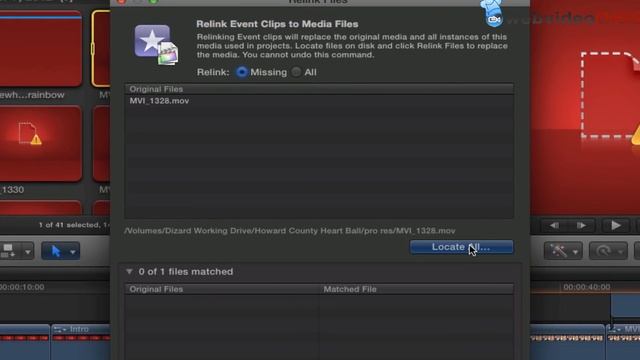Viewport: 640px width, 360px height.
Task: Select the Missing relink radio button
Action: [x=242, y=72]
